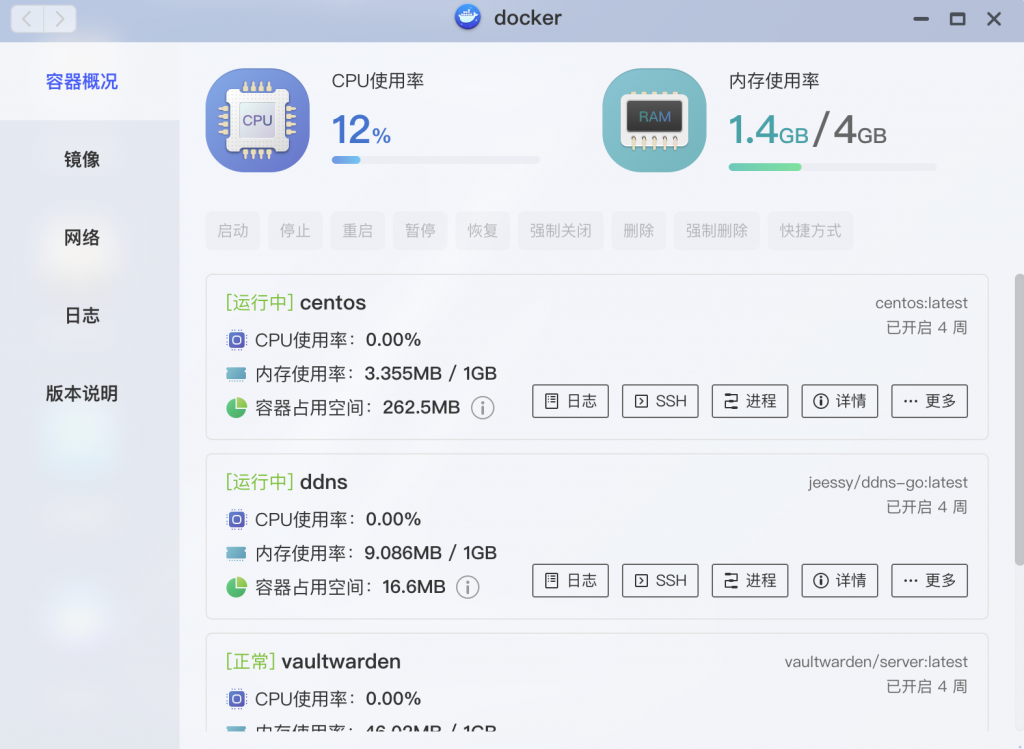View 进程 of the ddns container

click(750, 581)
